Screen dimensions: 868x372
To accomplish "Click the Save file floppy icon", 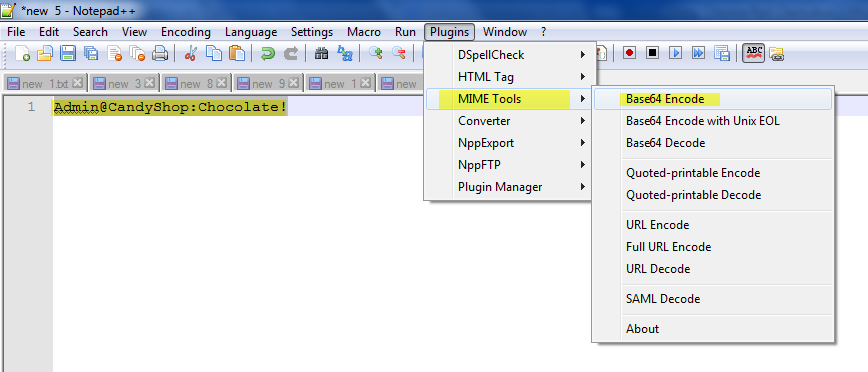I will point(68,54).
